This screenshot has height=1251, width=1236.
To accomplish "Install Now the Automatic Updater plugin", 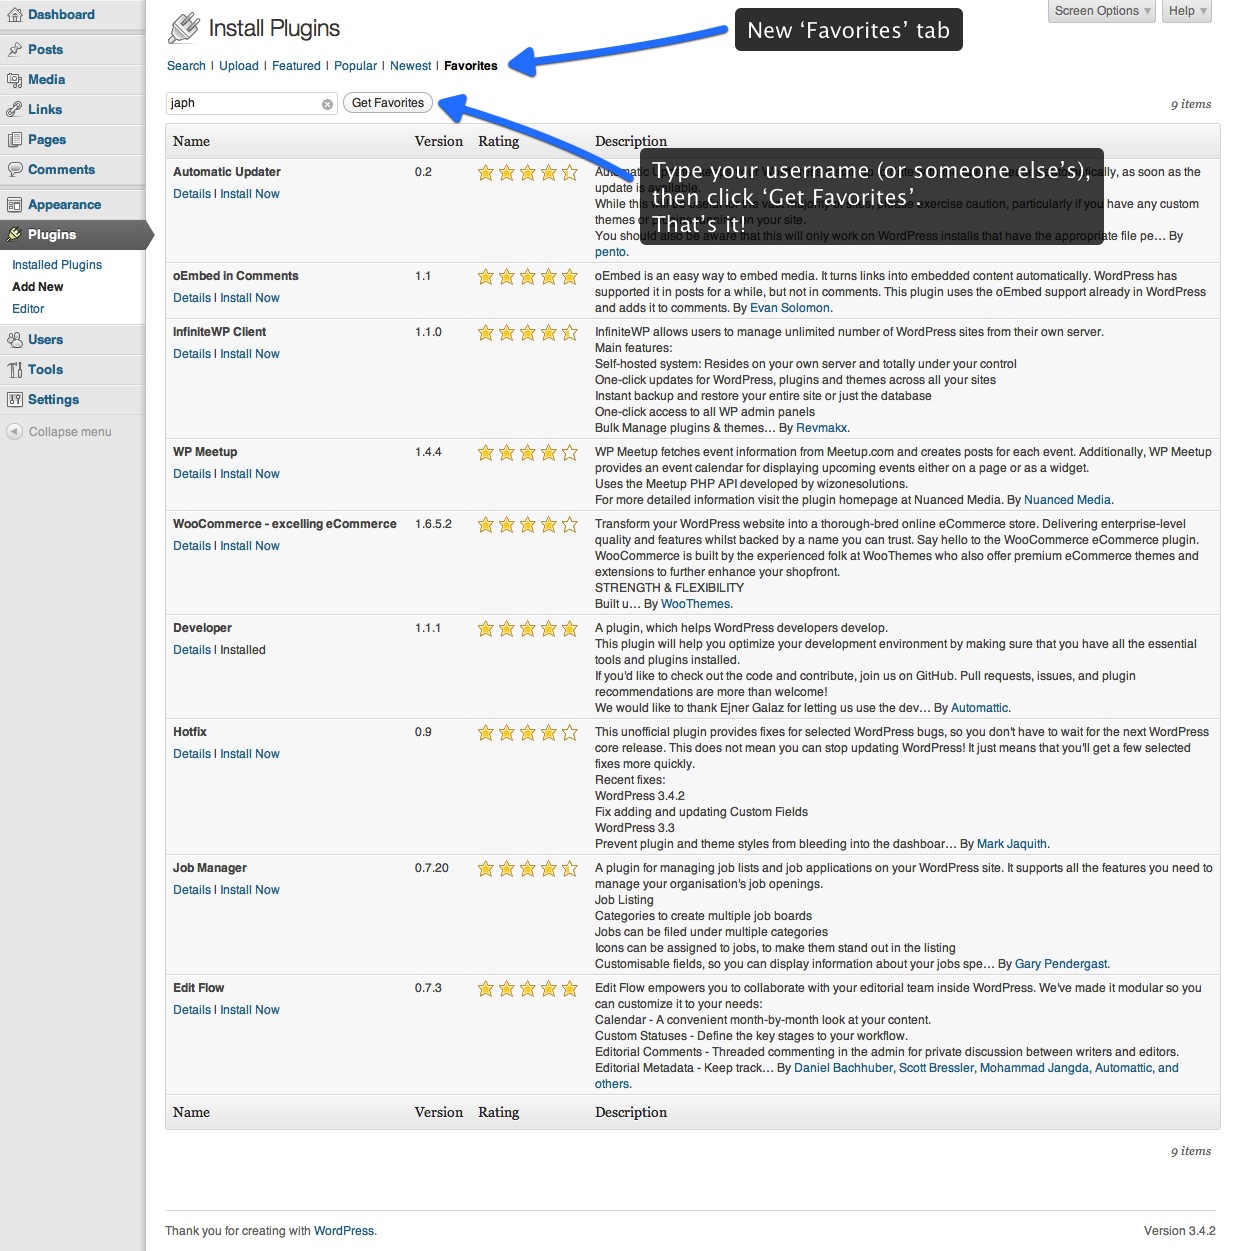I will click(250, 194).
